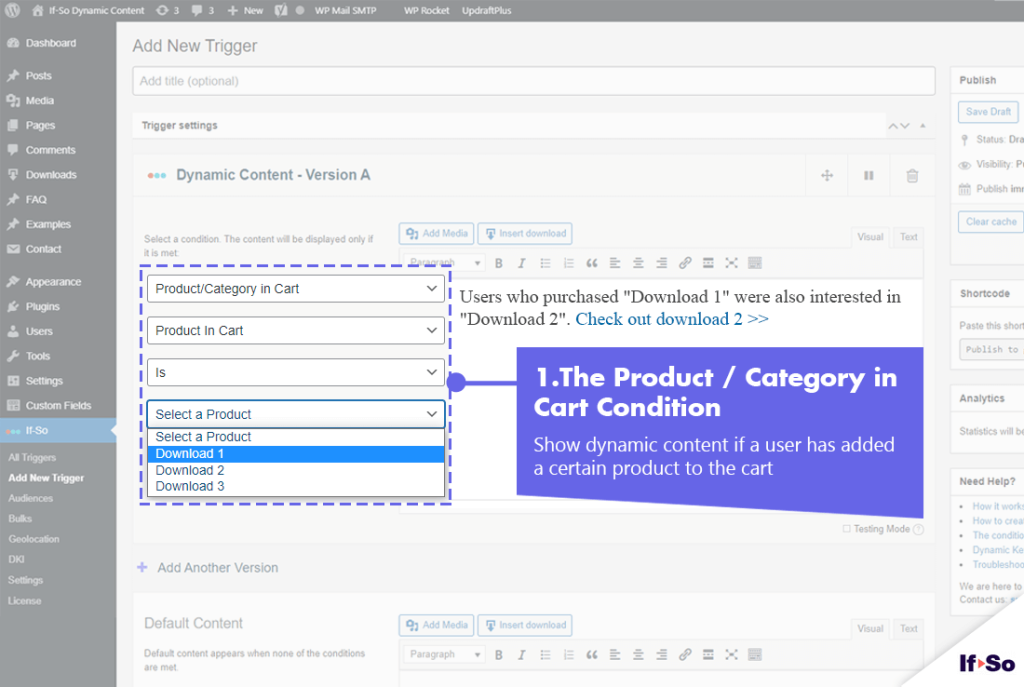Open the updates icon showing 3
The height and width of the screenshot is (687, 1024).
(x=168, y=10)
